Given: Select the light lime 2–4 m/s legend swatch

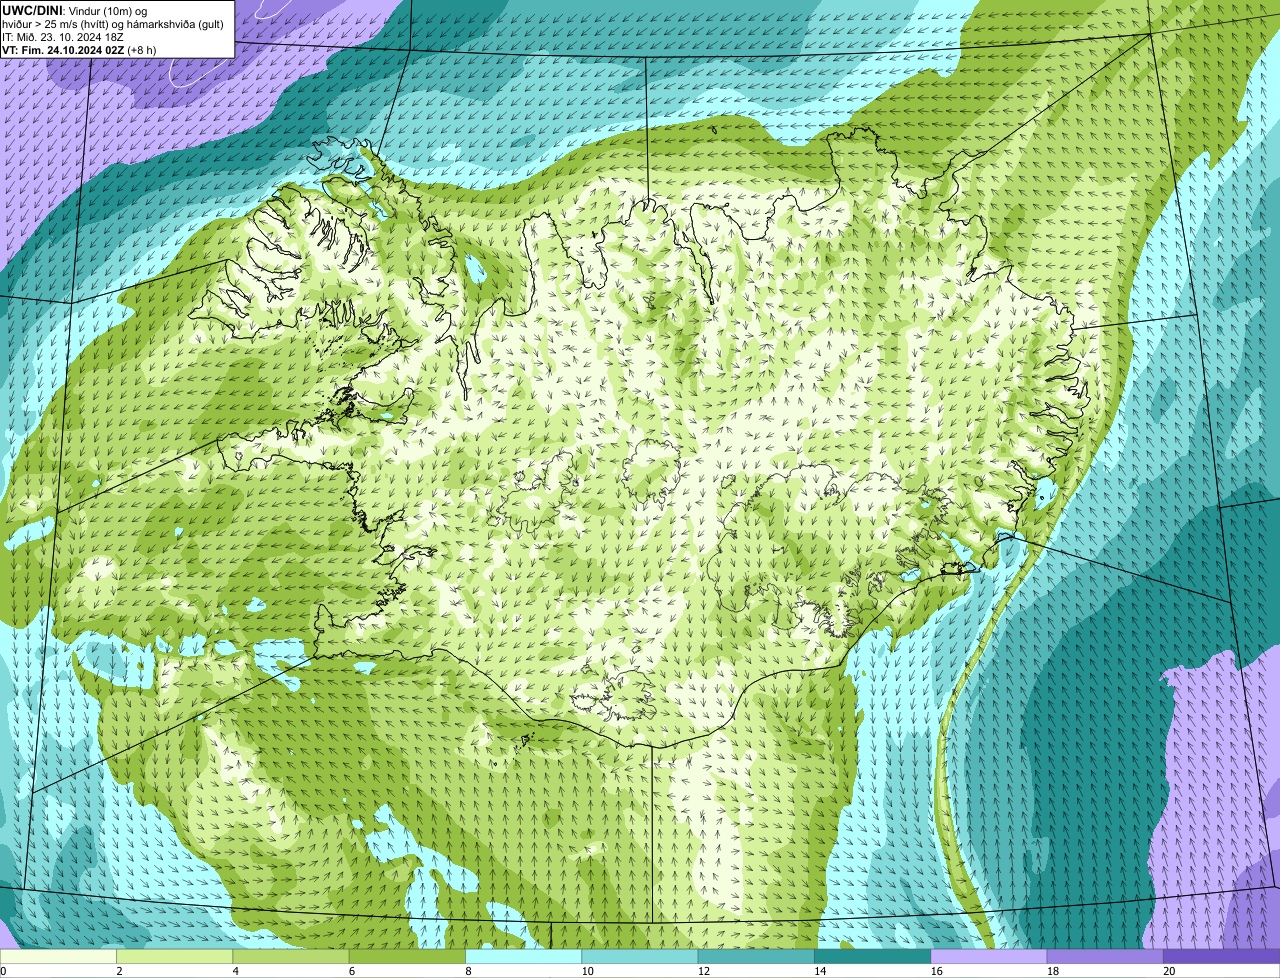Looking at the screenshot, I should [x=175, y=957].
